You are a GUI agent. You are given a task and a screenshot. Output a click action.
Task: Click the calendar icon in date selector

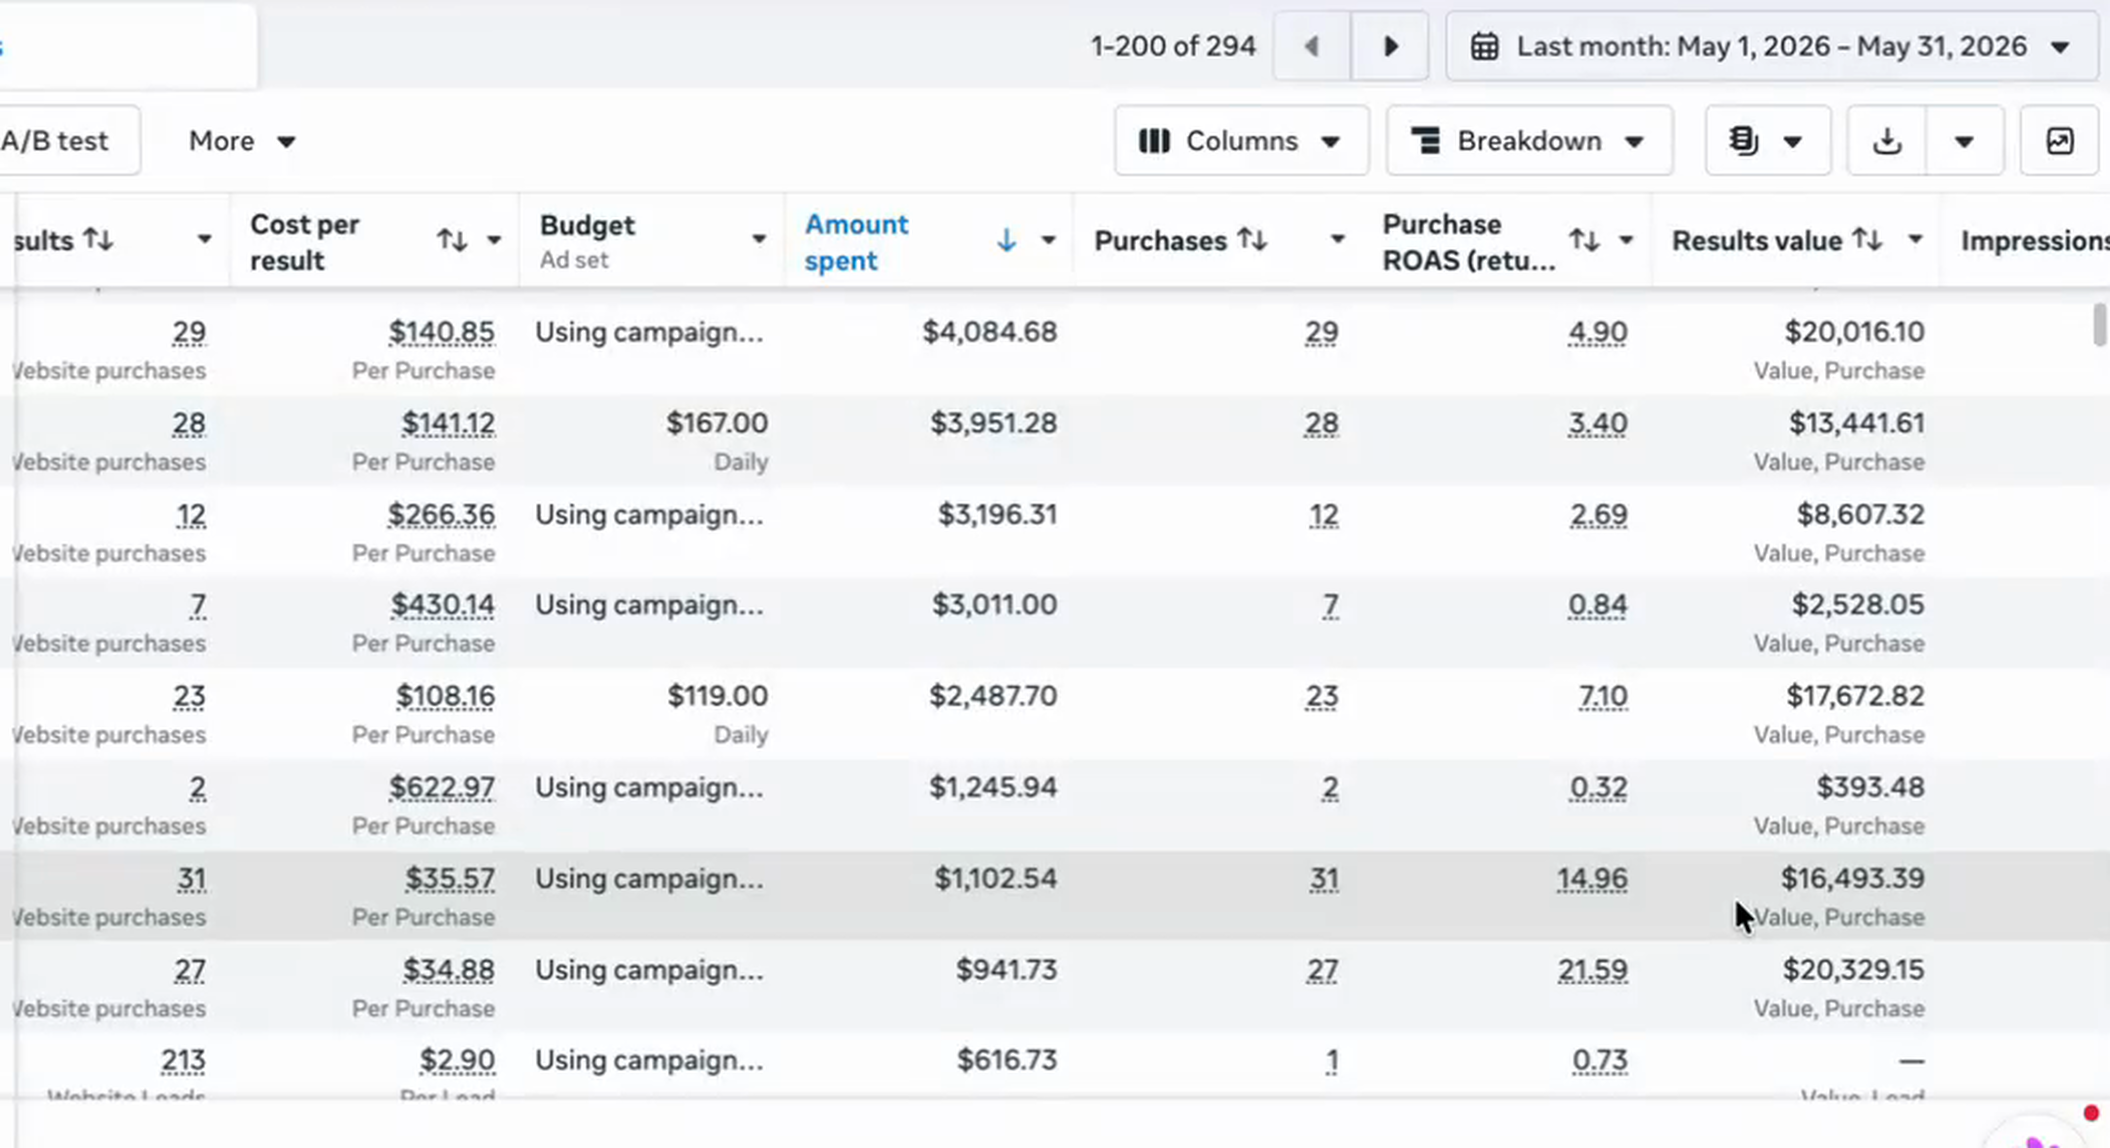click(x=1485, y=46)
